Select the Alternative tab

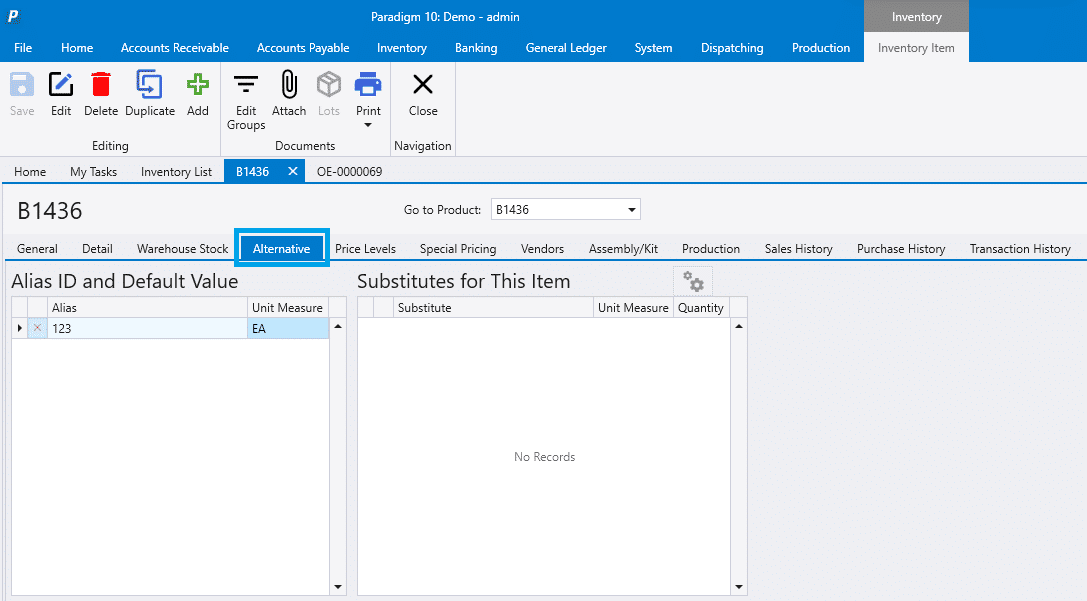(x=281, y=249)
